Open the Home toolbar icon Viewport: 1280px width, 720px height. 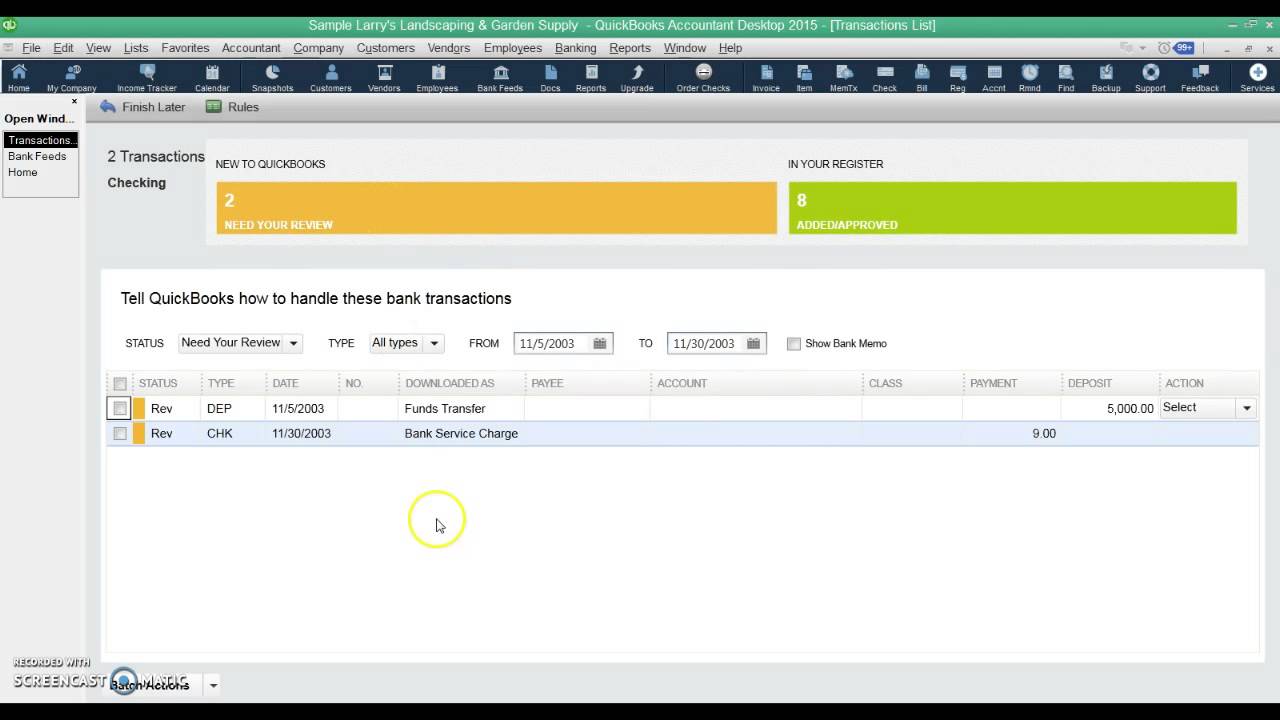tap(18, 78)
